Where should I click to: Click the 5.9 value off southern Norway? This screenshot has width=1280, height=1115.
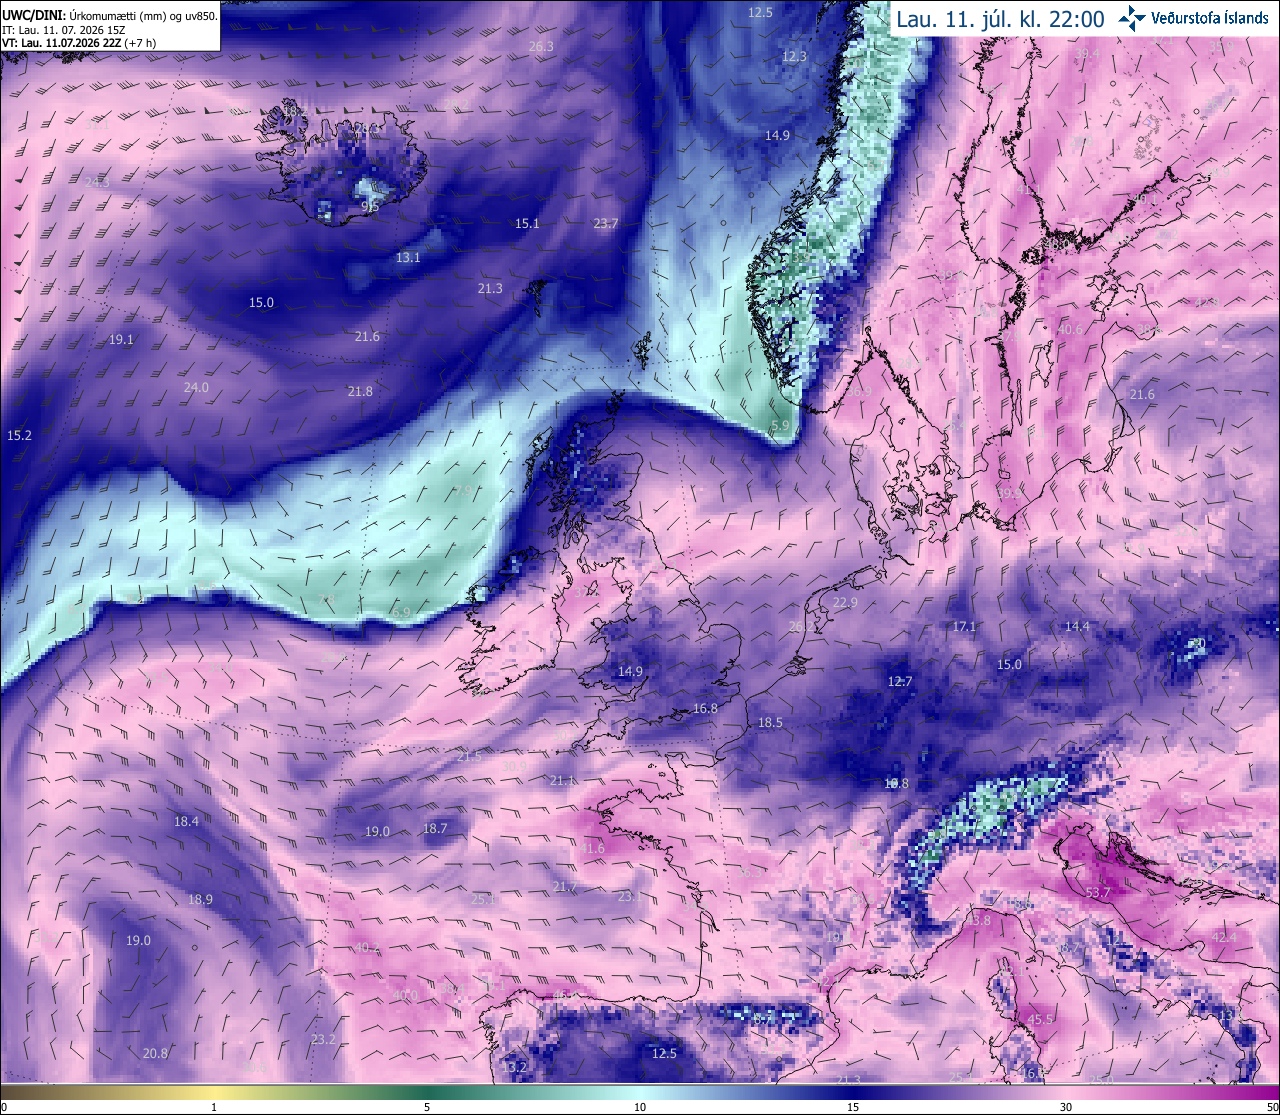781,425
